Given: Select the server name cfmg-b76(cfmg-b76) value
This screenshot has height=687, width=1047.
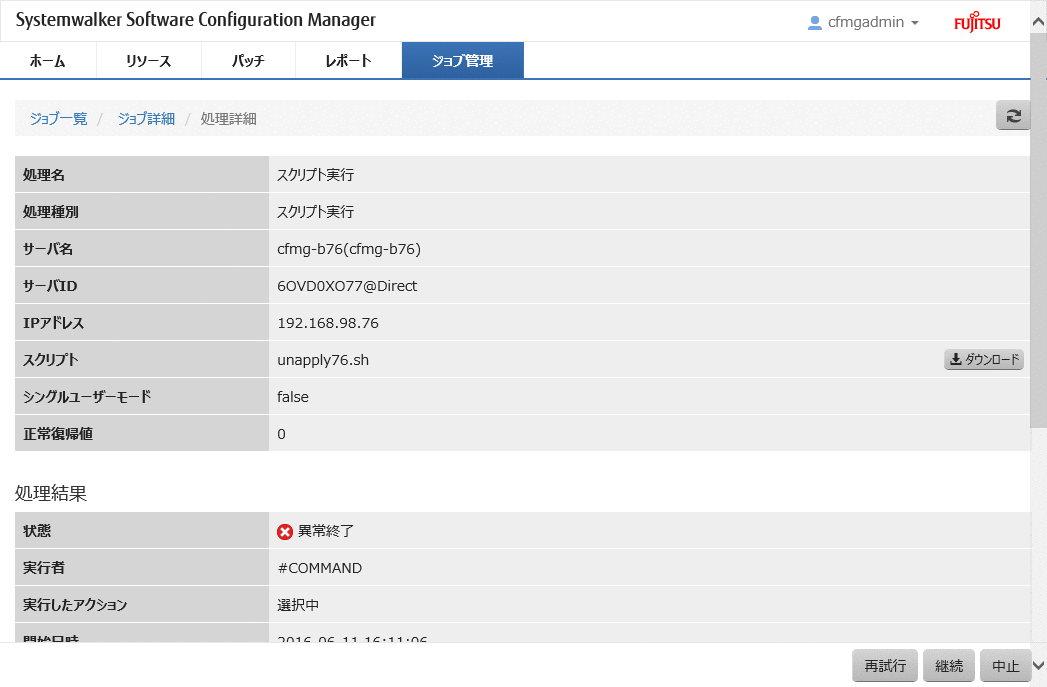Looking at the screenshot, I should pyautogui.click(x=349, y=249).
